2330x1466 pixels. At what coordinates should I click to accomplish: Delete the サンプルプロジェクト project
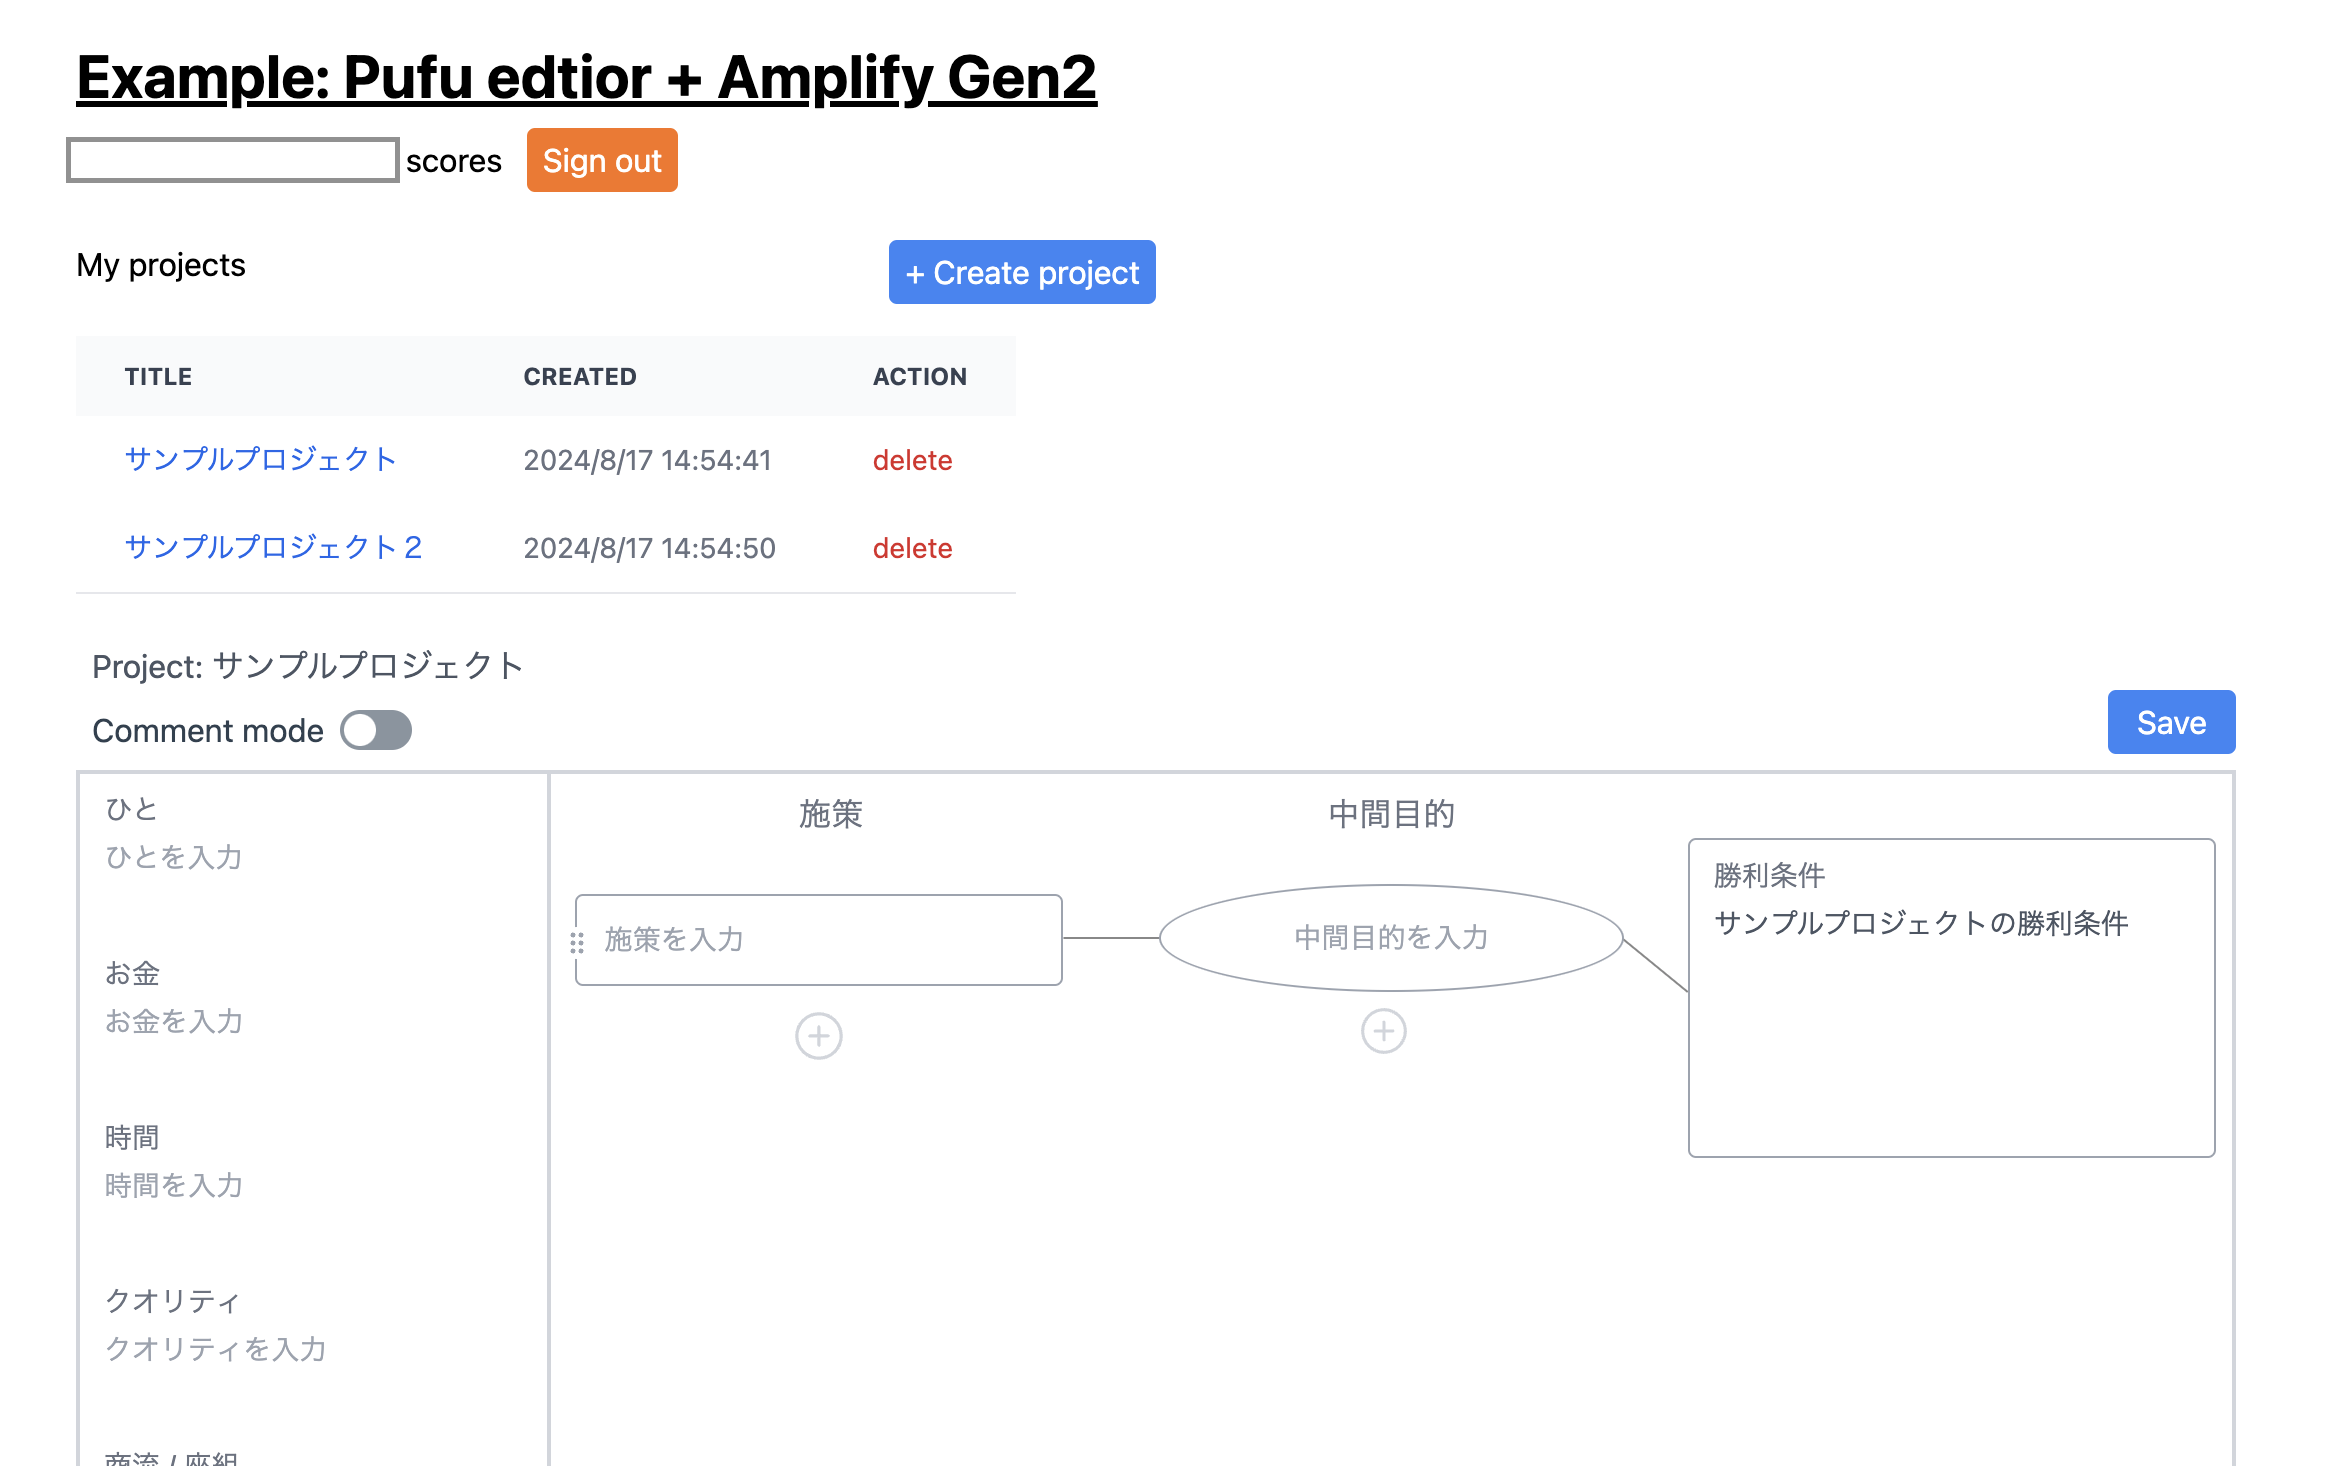911,460
